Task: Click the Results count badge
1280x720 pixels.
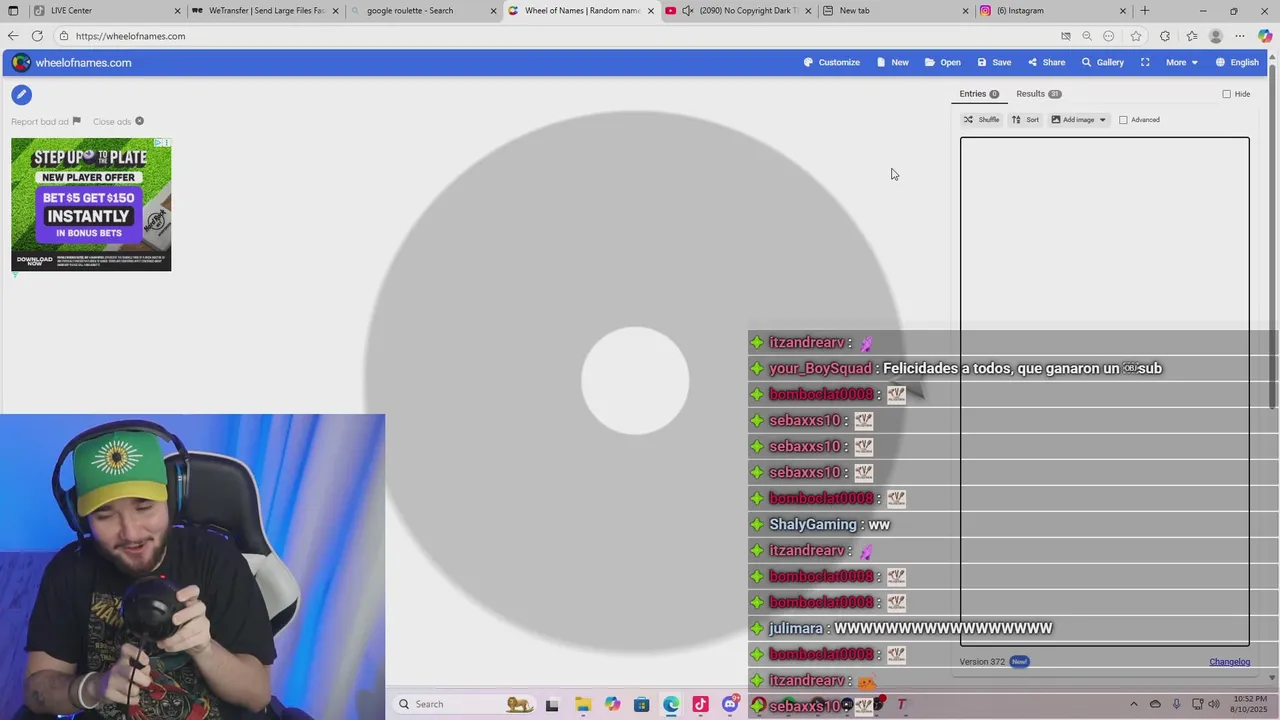Action: click(1054, 94)
